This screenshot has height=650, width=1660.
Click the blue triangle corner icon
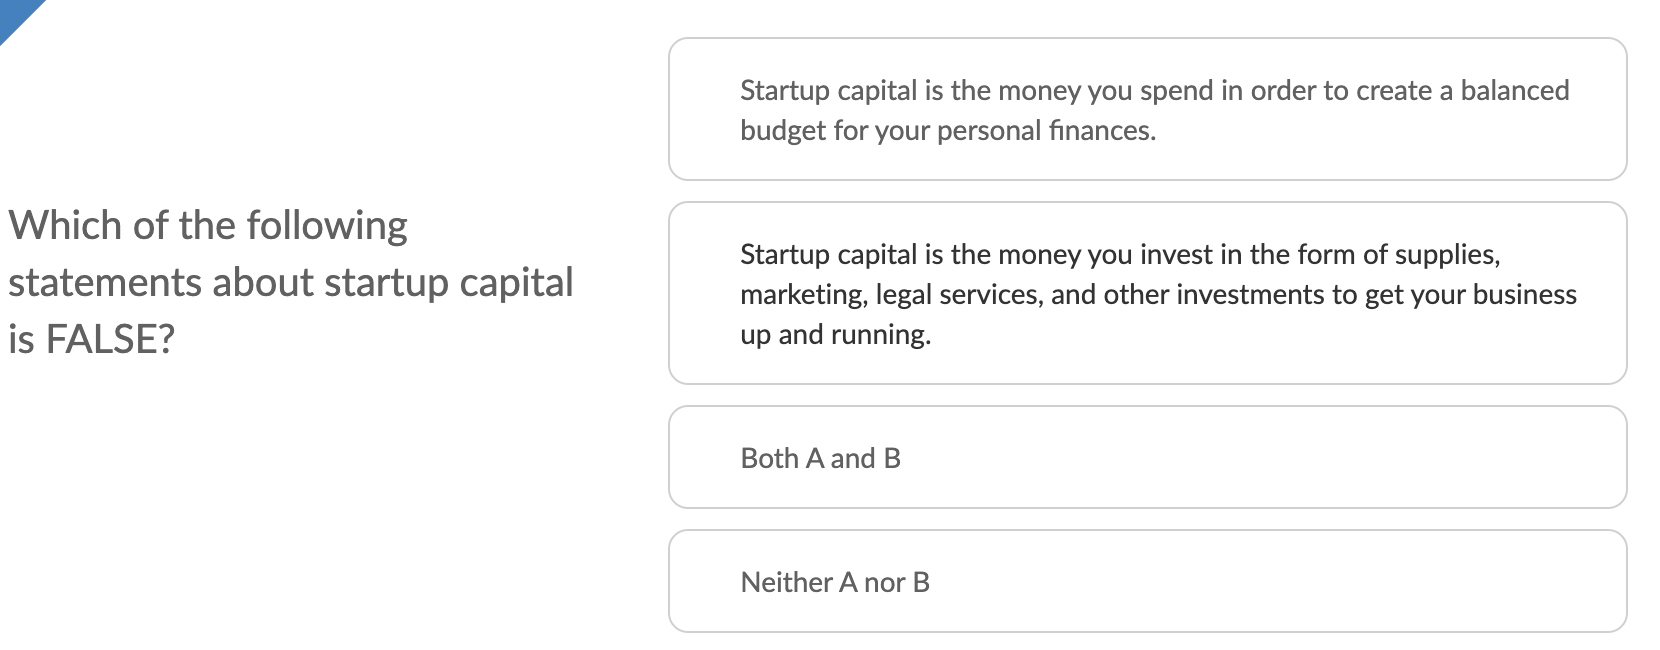click(x=14, y=12)
